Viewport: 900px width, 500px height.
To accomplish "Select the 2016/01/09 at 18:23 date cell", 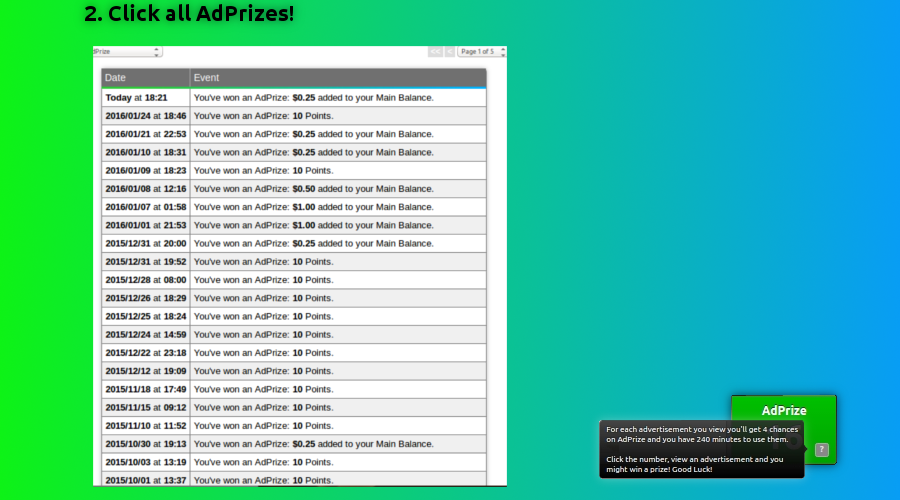I will pos(146,170).
